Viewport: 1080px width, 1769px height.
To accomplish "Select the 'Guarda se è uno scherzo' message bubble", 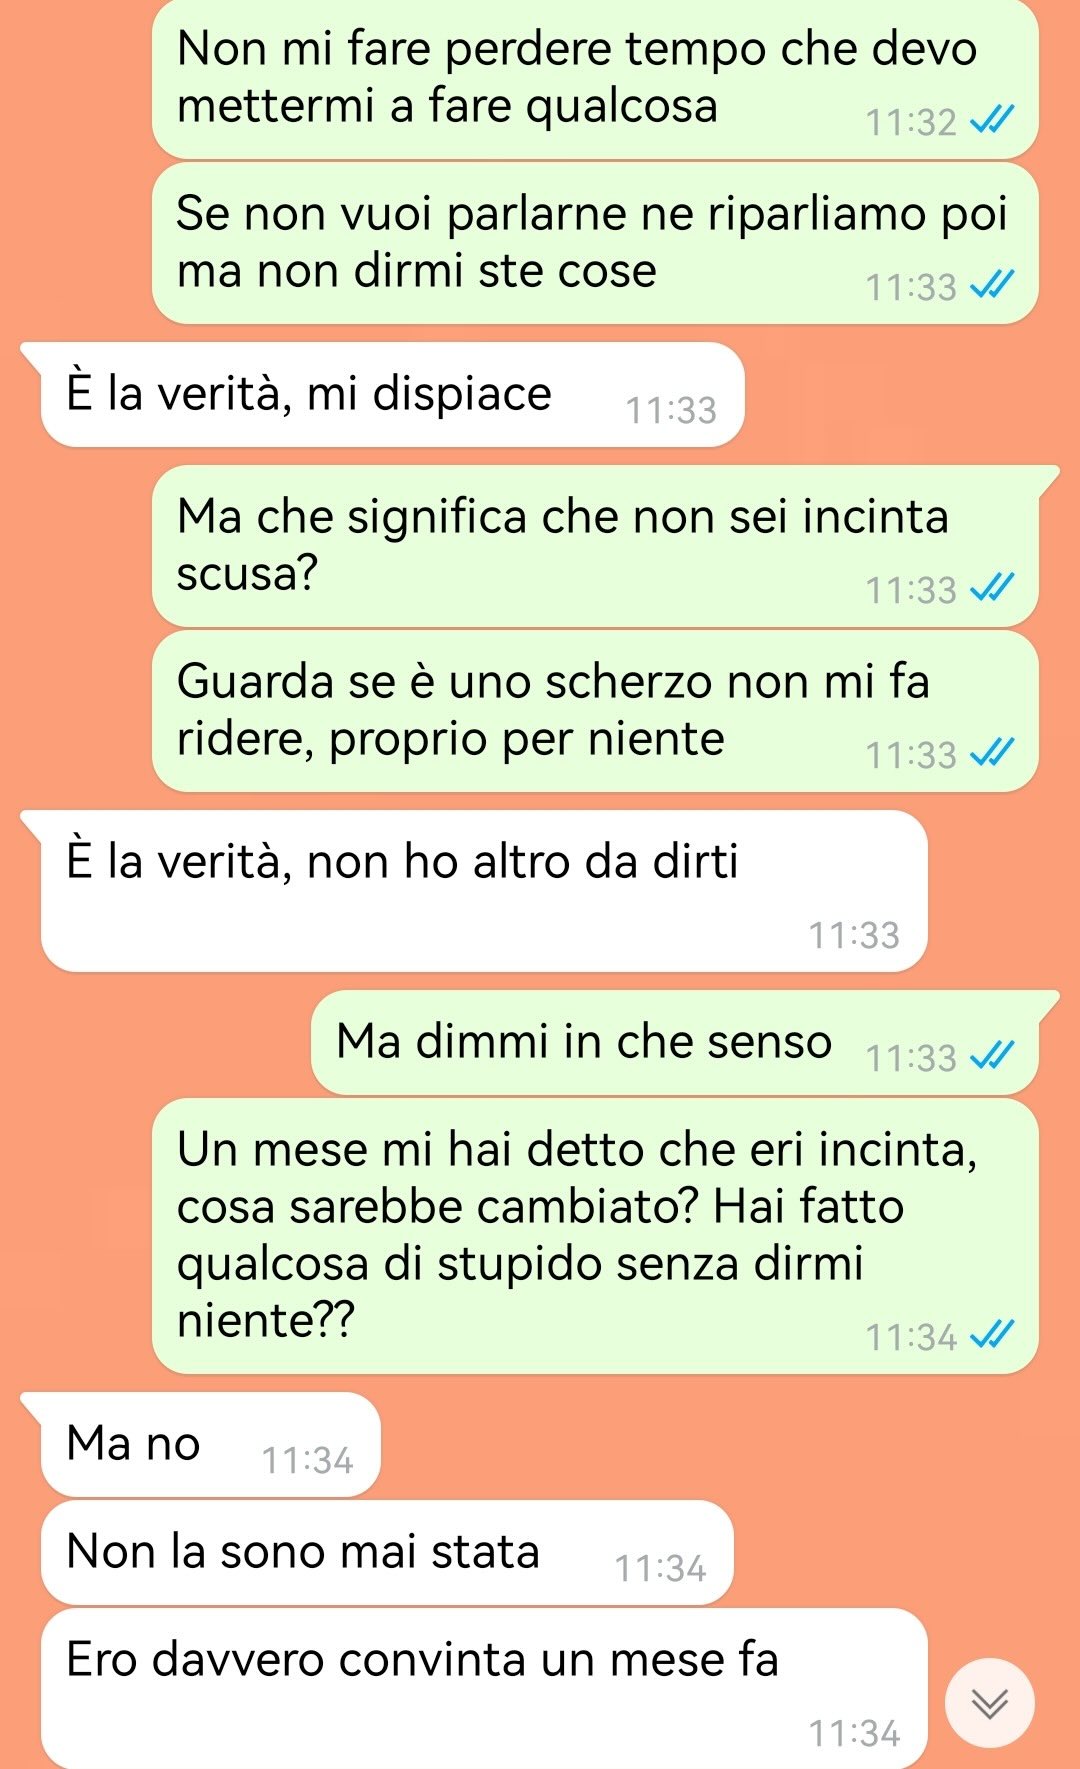I will [595, 711].
